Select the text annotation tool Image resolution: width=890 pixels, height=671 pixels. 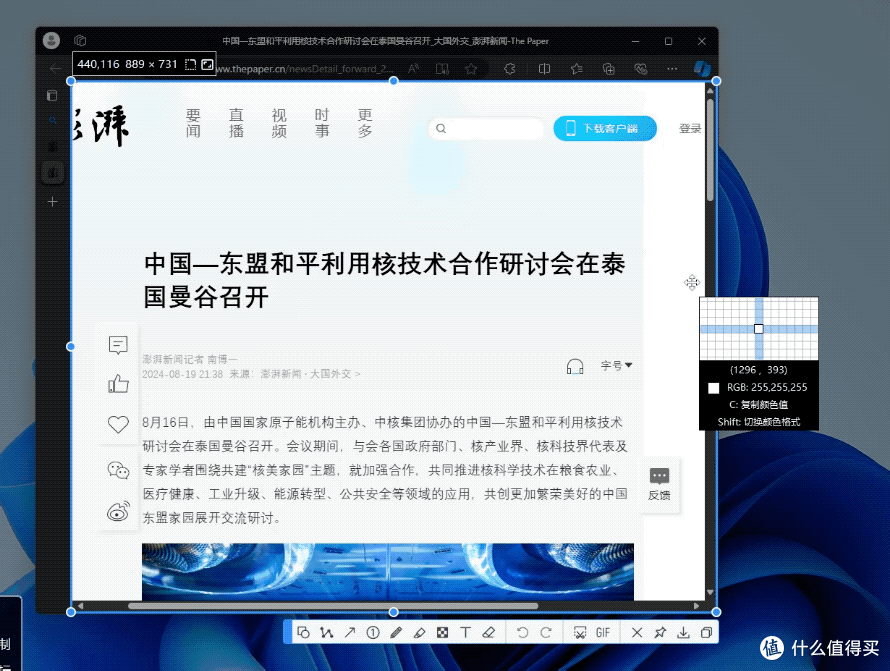coord(465,632)
